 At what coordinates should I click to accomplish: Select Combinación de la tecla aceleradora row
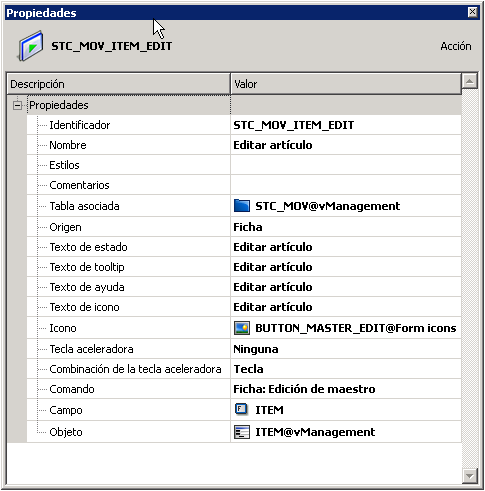pos(244,369)
